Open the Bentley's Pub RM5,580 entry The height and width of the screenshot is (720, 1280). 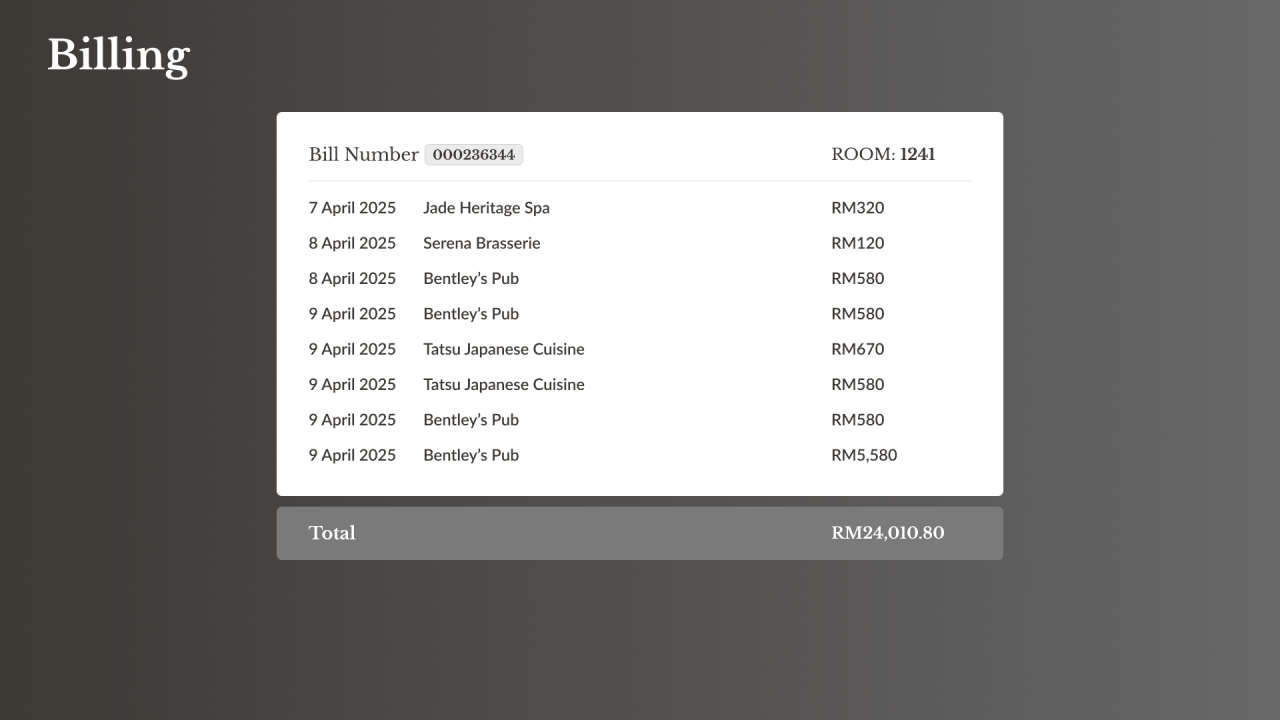[470, 455]
